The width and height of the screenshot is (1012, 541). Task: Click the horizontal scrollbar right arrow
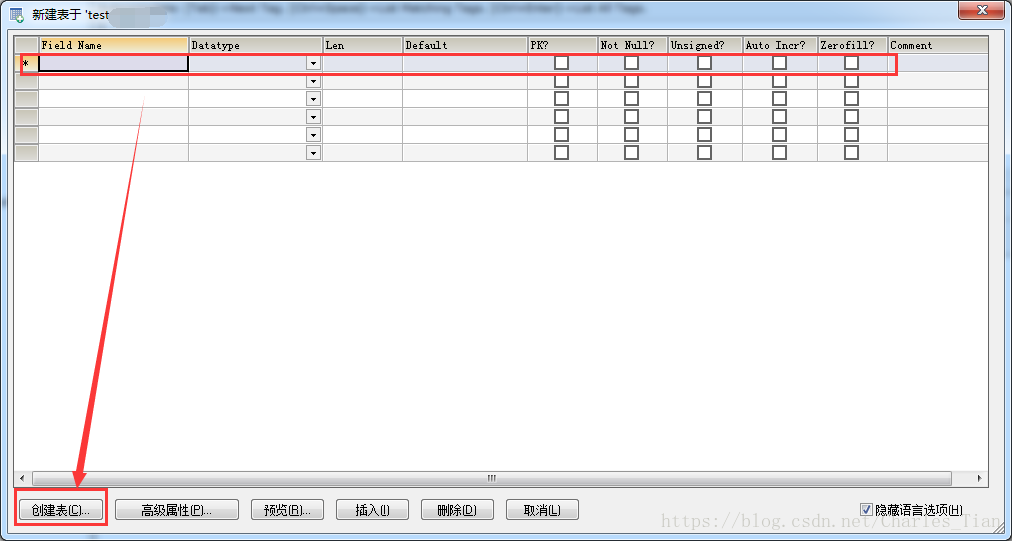point(980,478)
